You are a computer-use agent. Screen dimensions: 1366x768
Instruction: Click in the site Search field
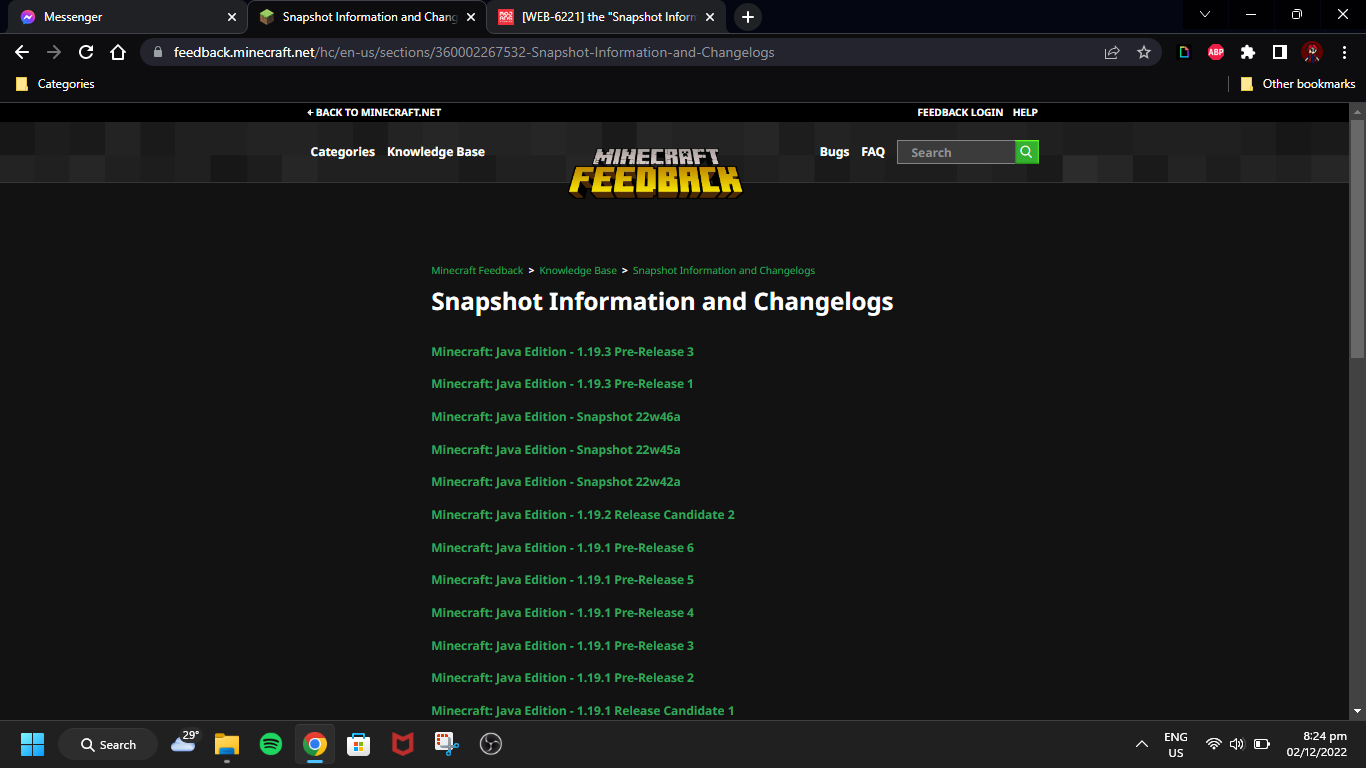coord(956,152)
